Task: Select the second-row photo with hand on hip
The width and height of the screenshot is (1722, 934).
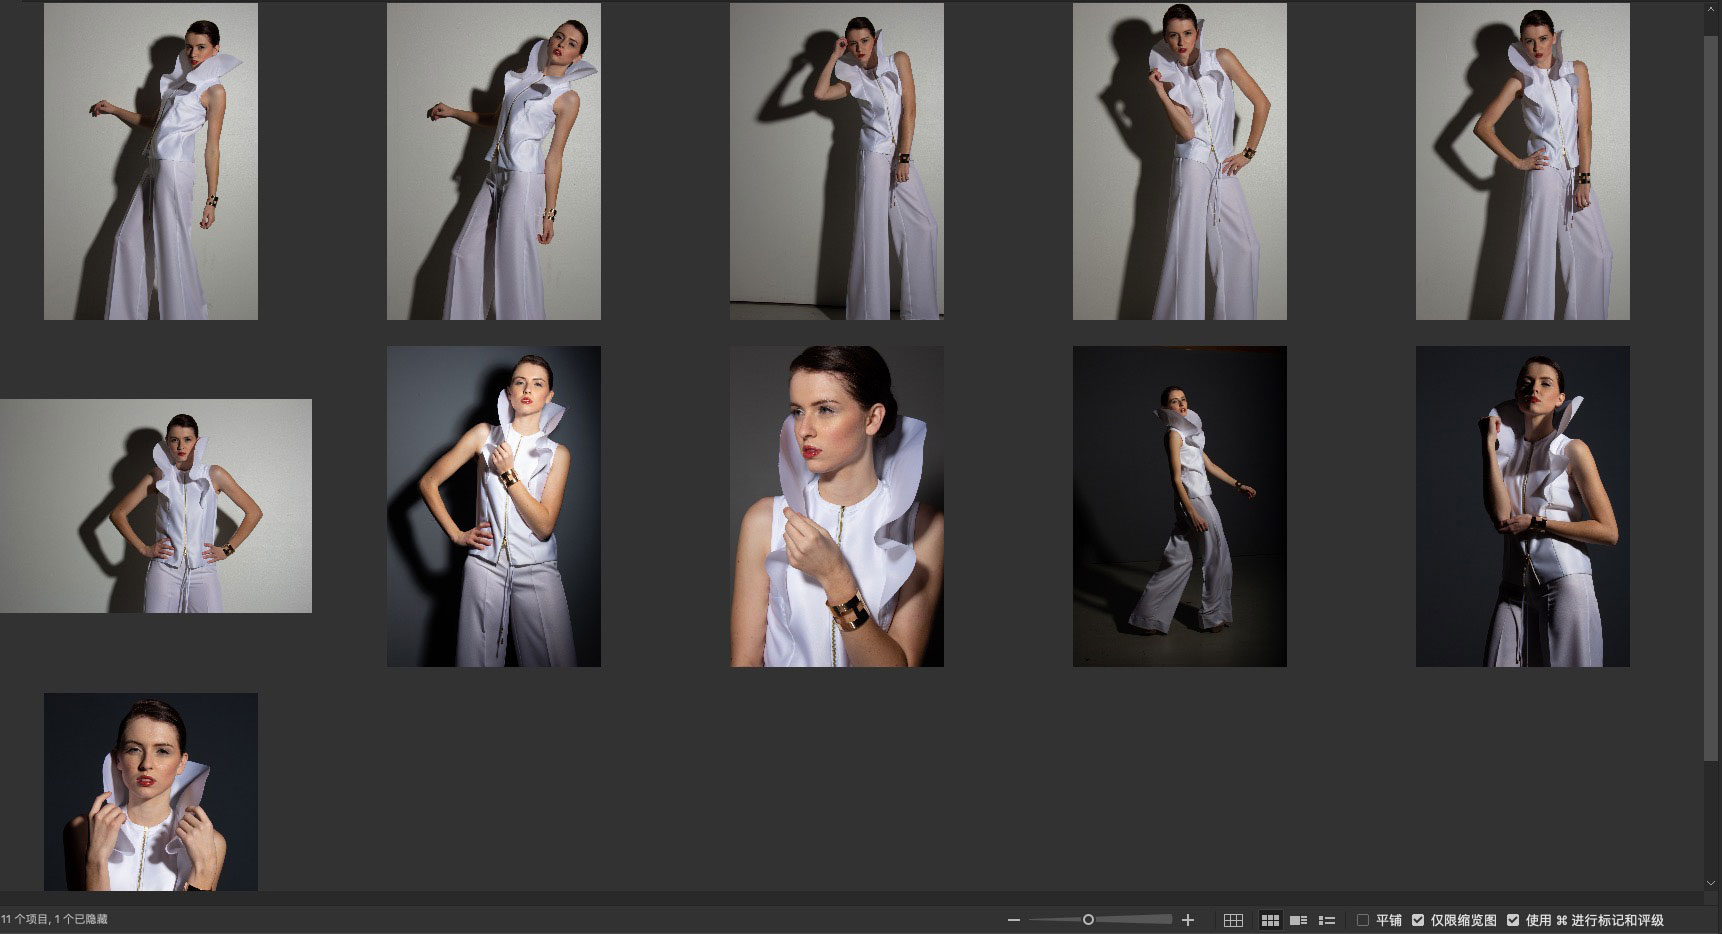Action: point(494,506)
